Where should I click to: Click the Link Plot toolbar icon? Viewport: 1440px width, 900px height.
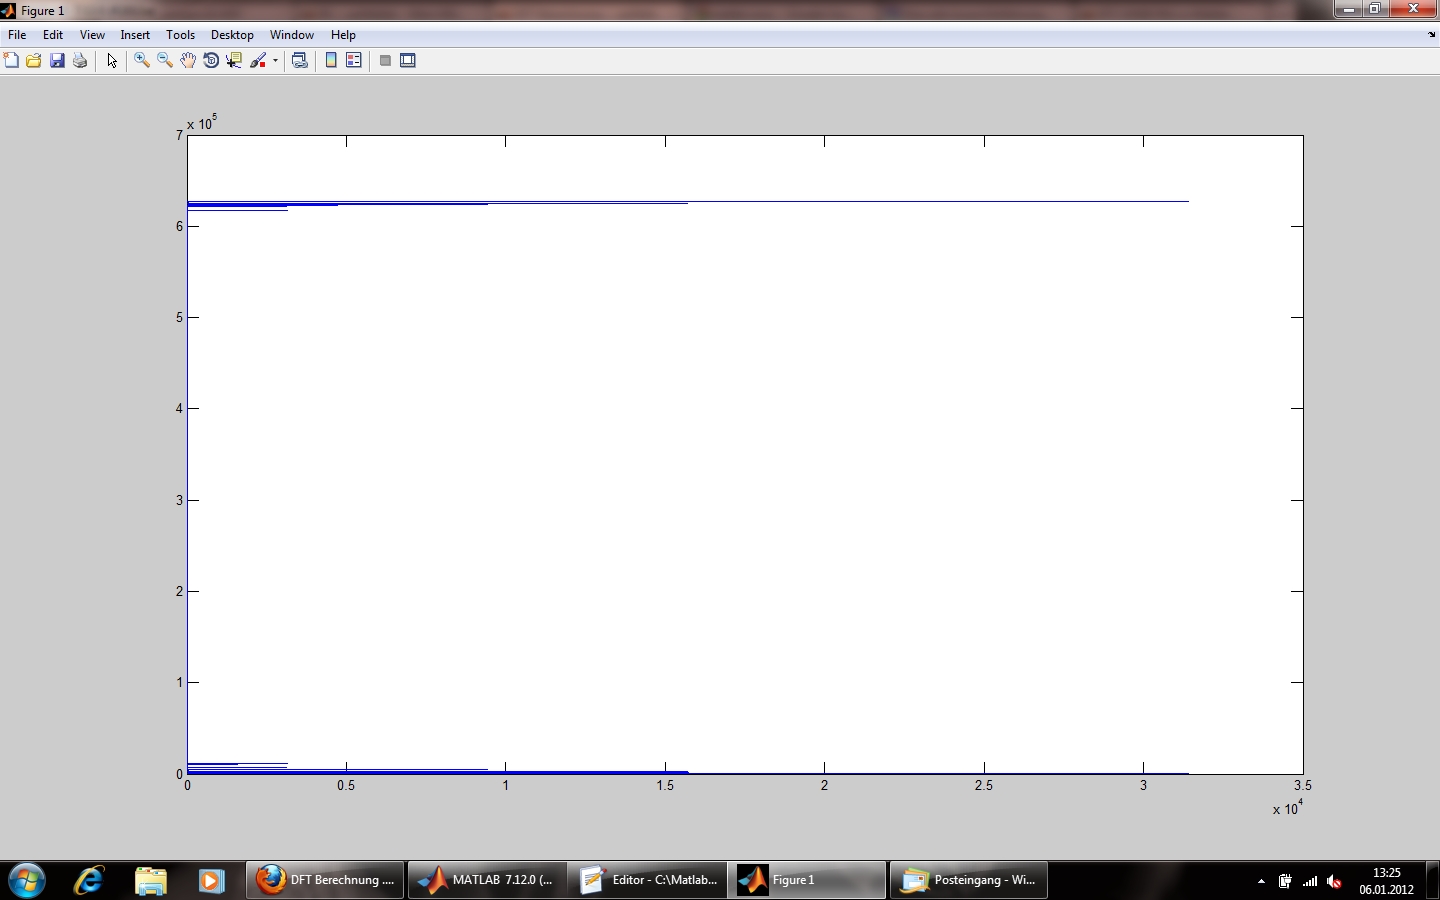coord(299,61)
